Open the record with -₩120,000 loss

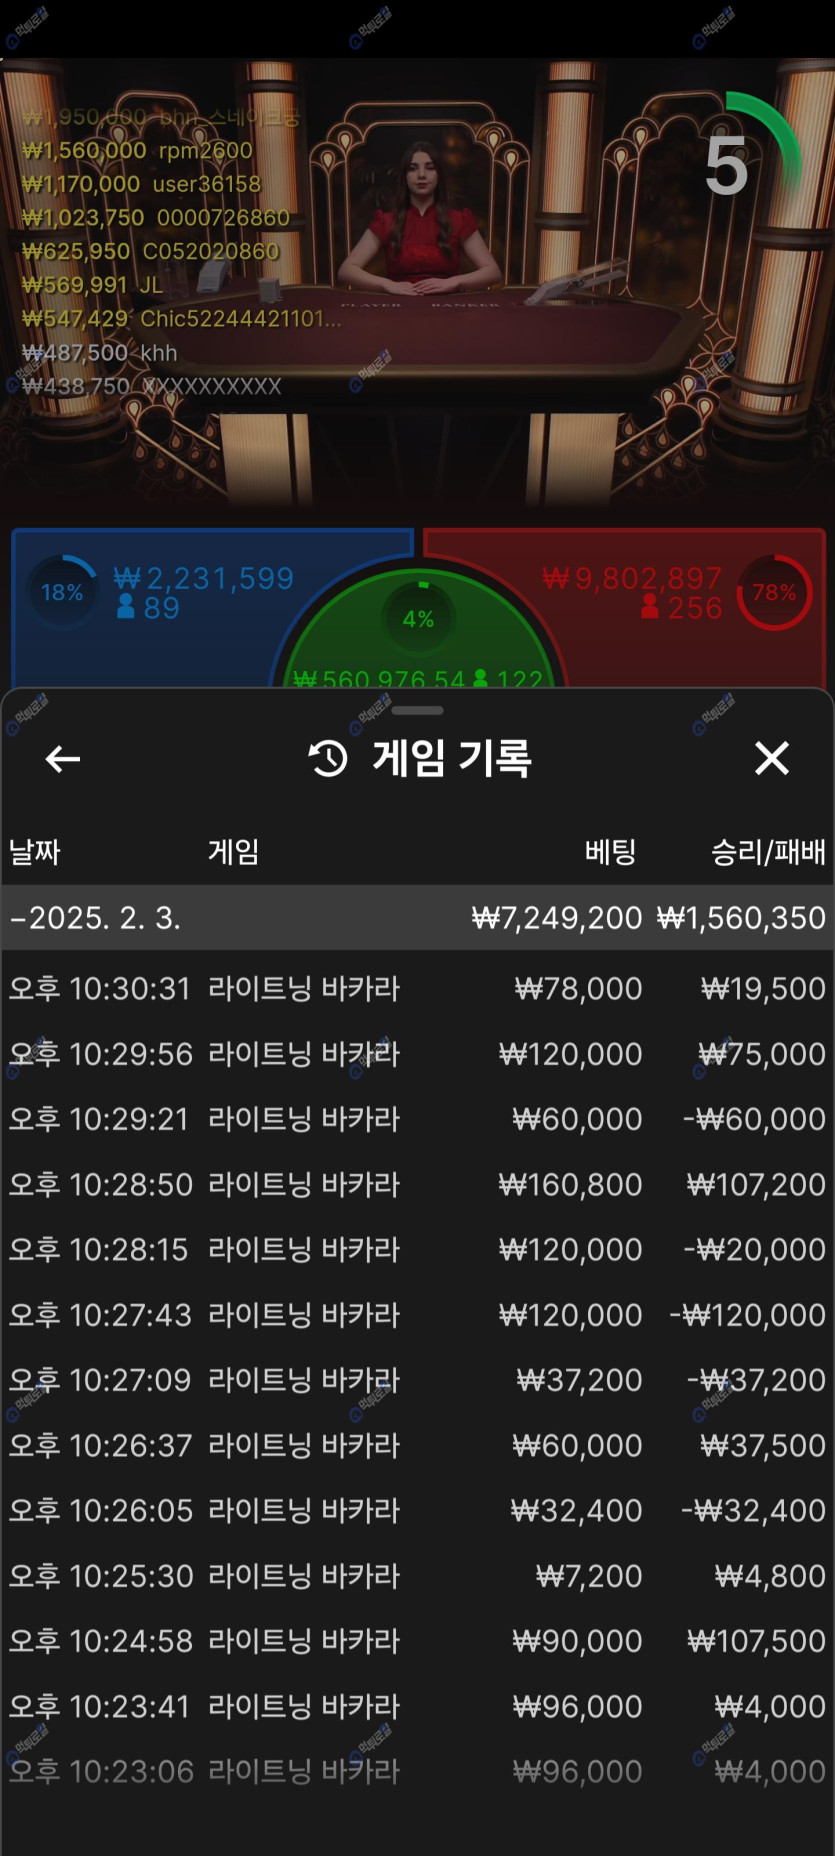coord(417,1314)
